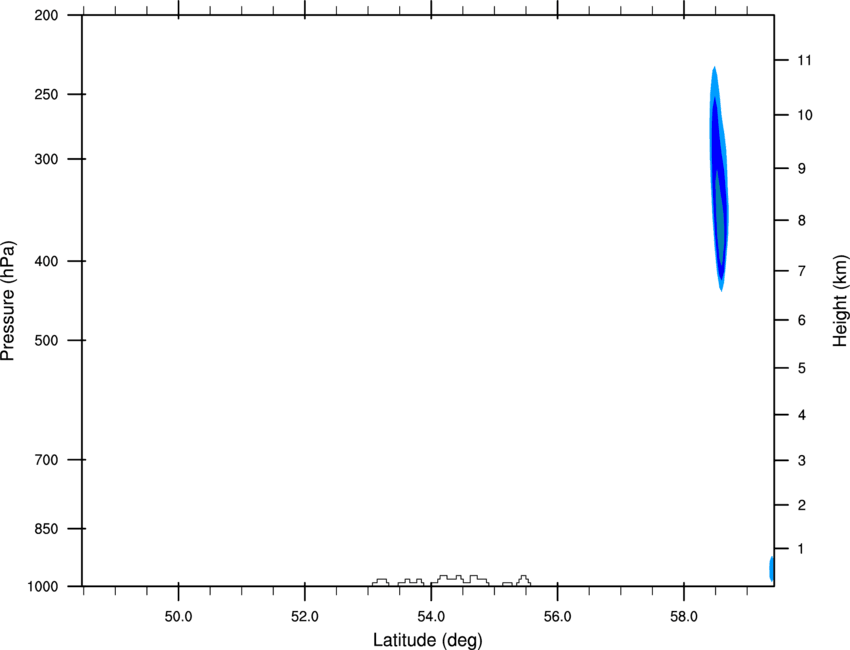This screenshot has height=650, width=850.
Task: Click height tick label 5
Action: (802, 368)
